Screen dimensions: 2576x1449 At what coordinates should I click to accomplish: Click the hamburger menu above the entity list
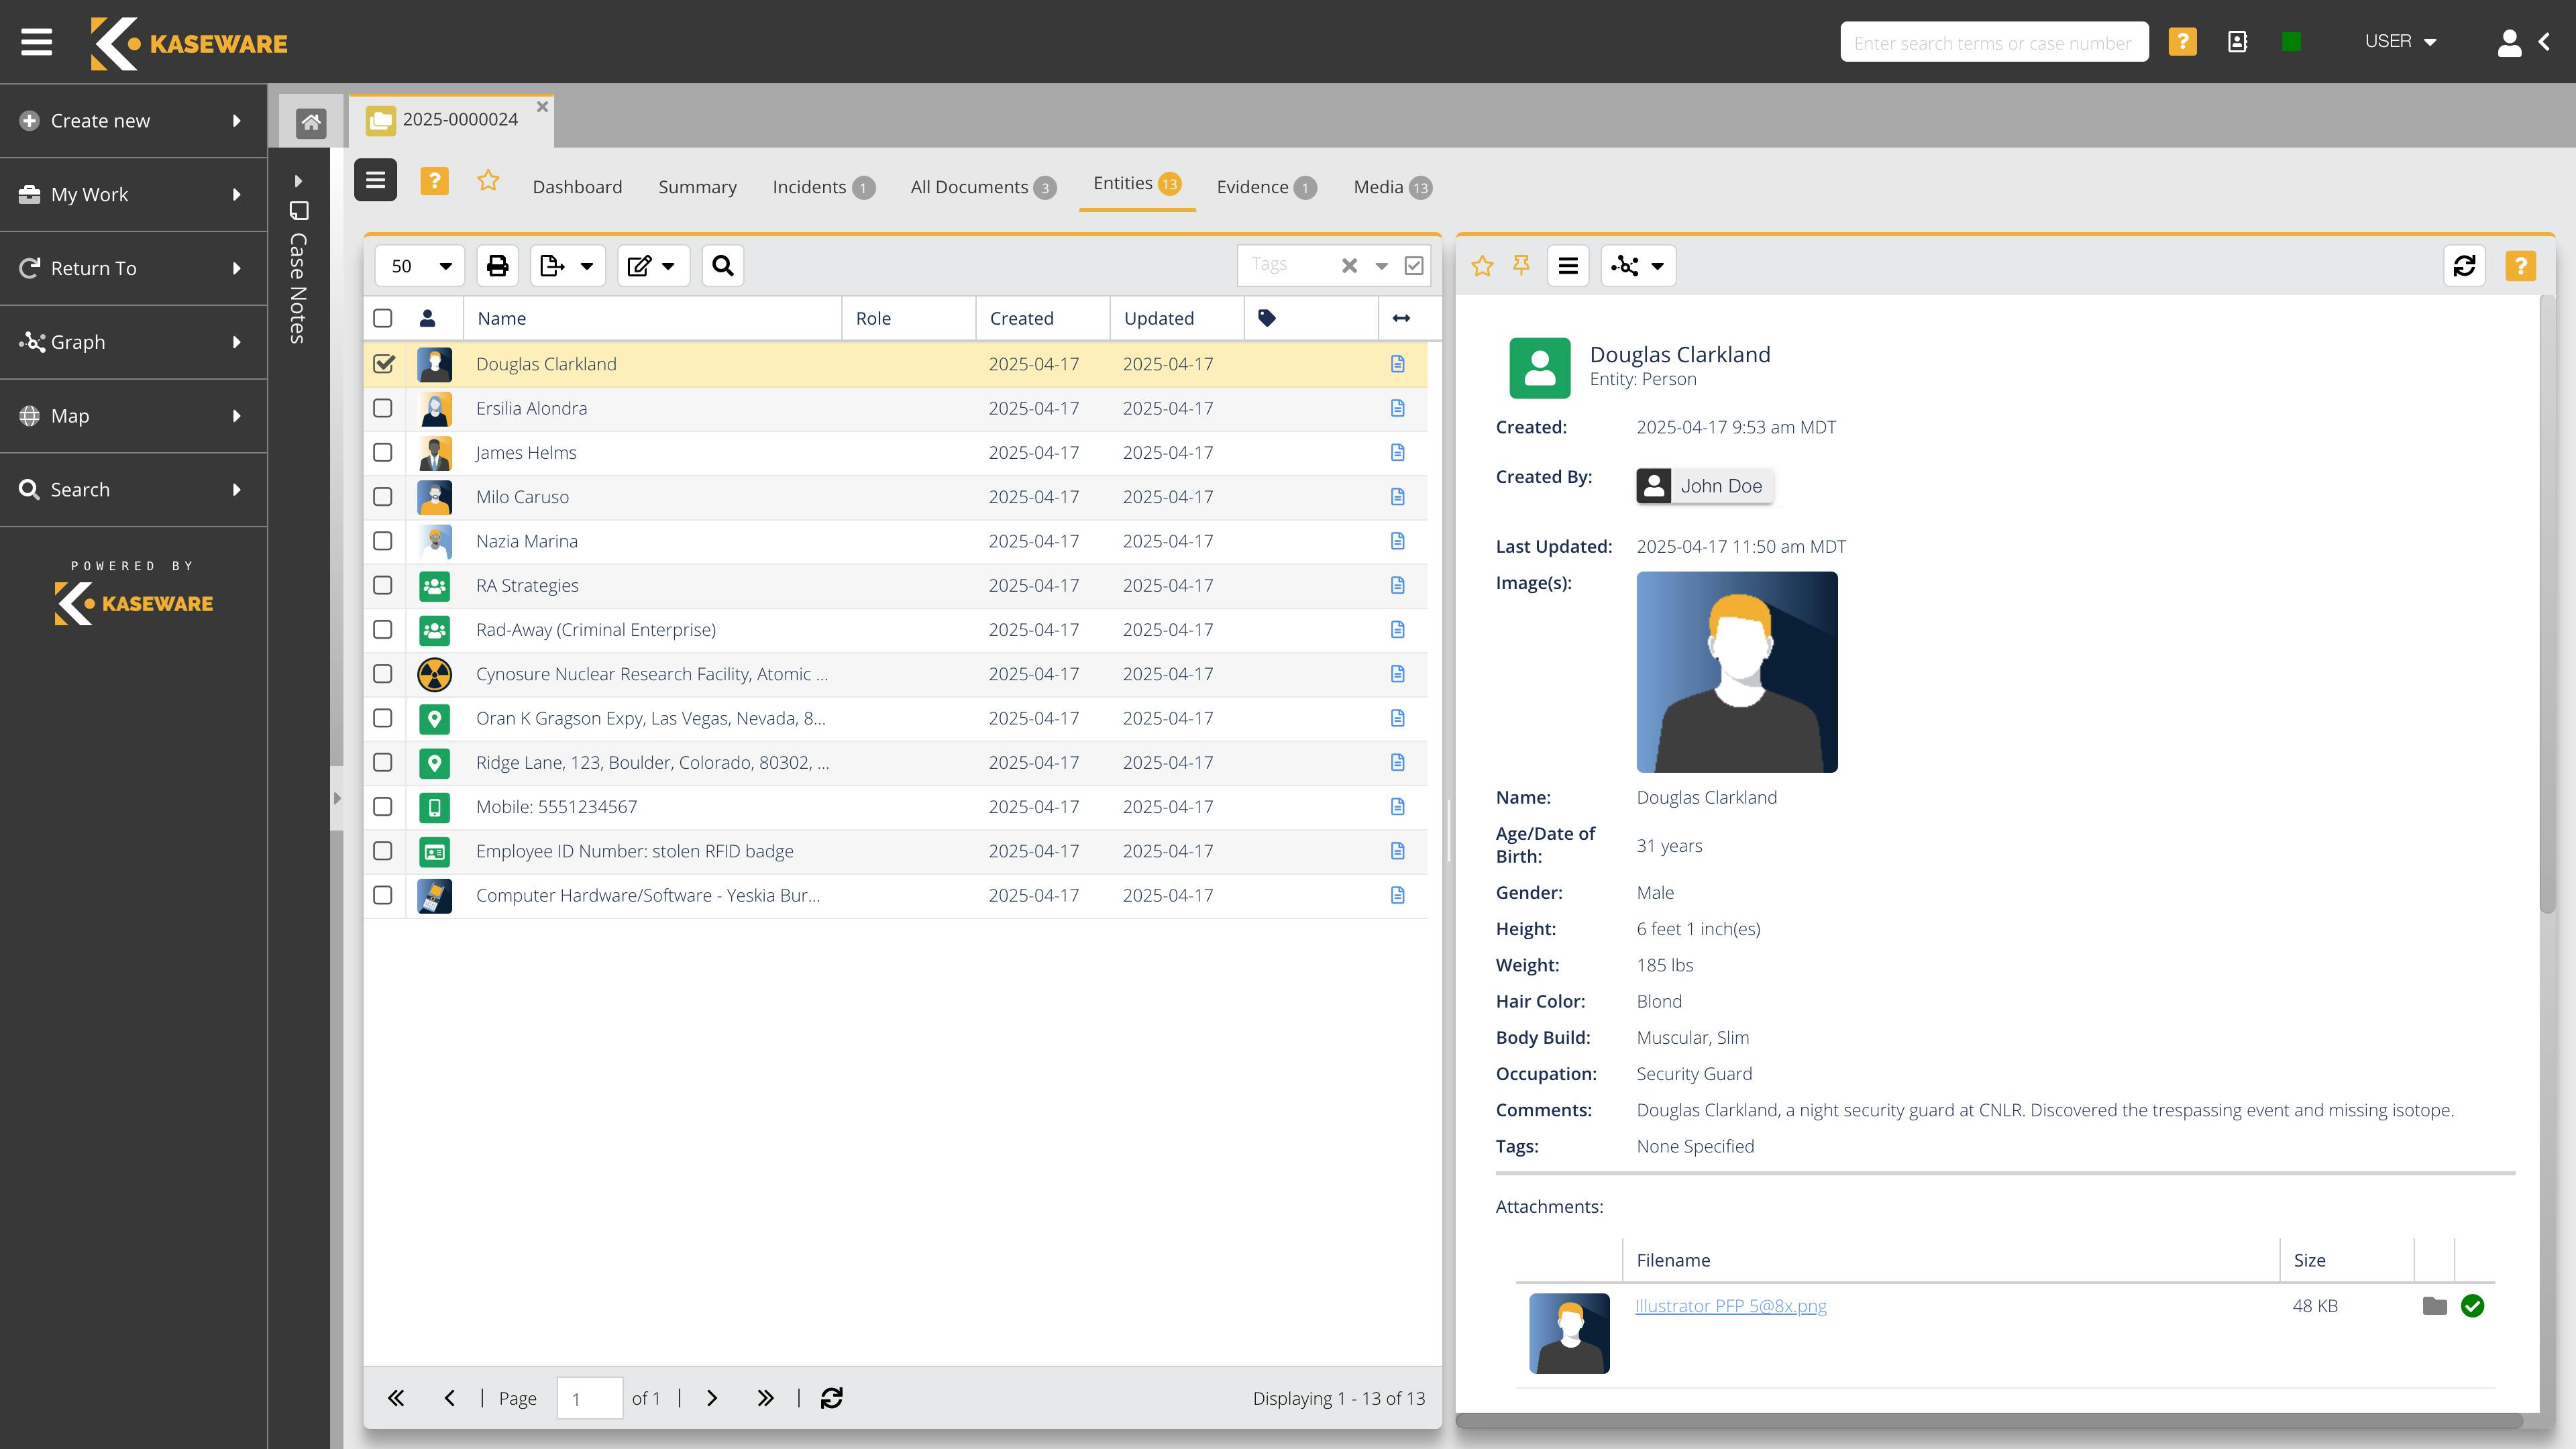coord(375,180)
